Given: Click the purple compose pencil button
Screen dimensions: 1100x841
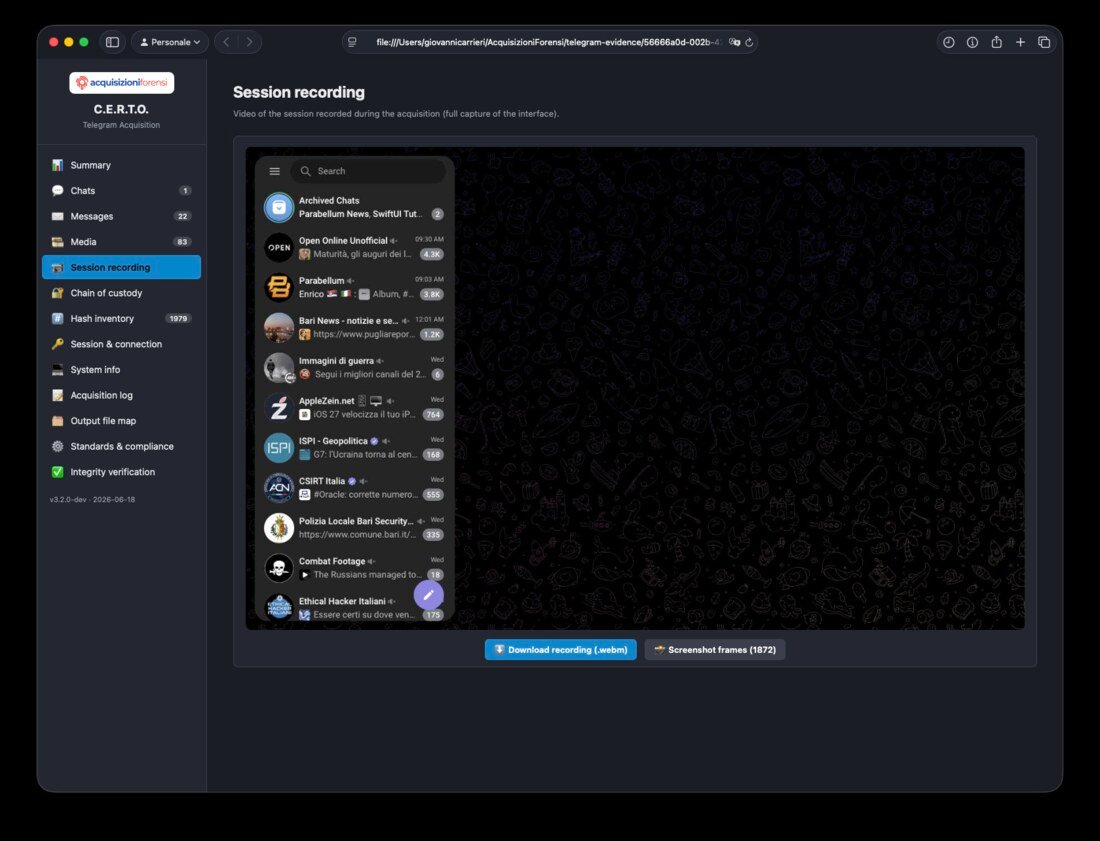Looking at the screenshot, I should tap(429, 595).
